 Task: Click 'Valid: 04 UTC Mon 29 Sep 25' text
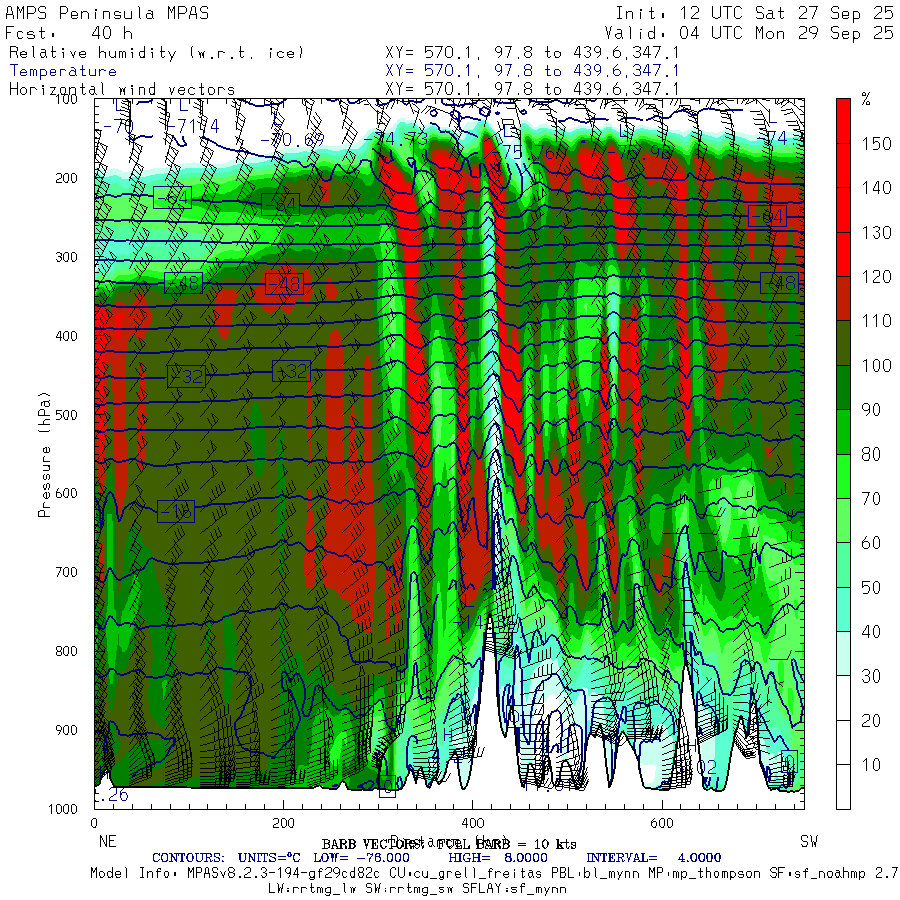click(x=749, y=33)
